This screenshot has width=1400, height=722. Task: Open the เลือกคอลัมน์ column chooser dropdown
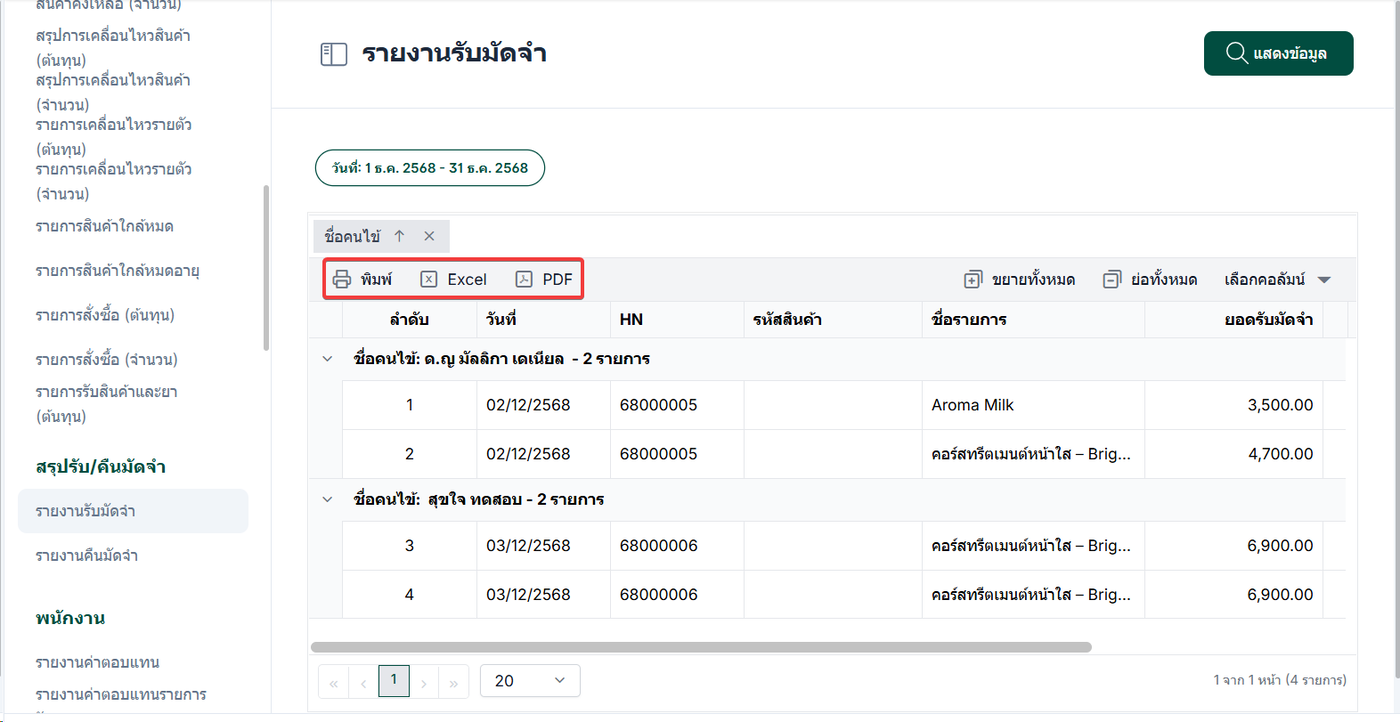coord(1278,280)
